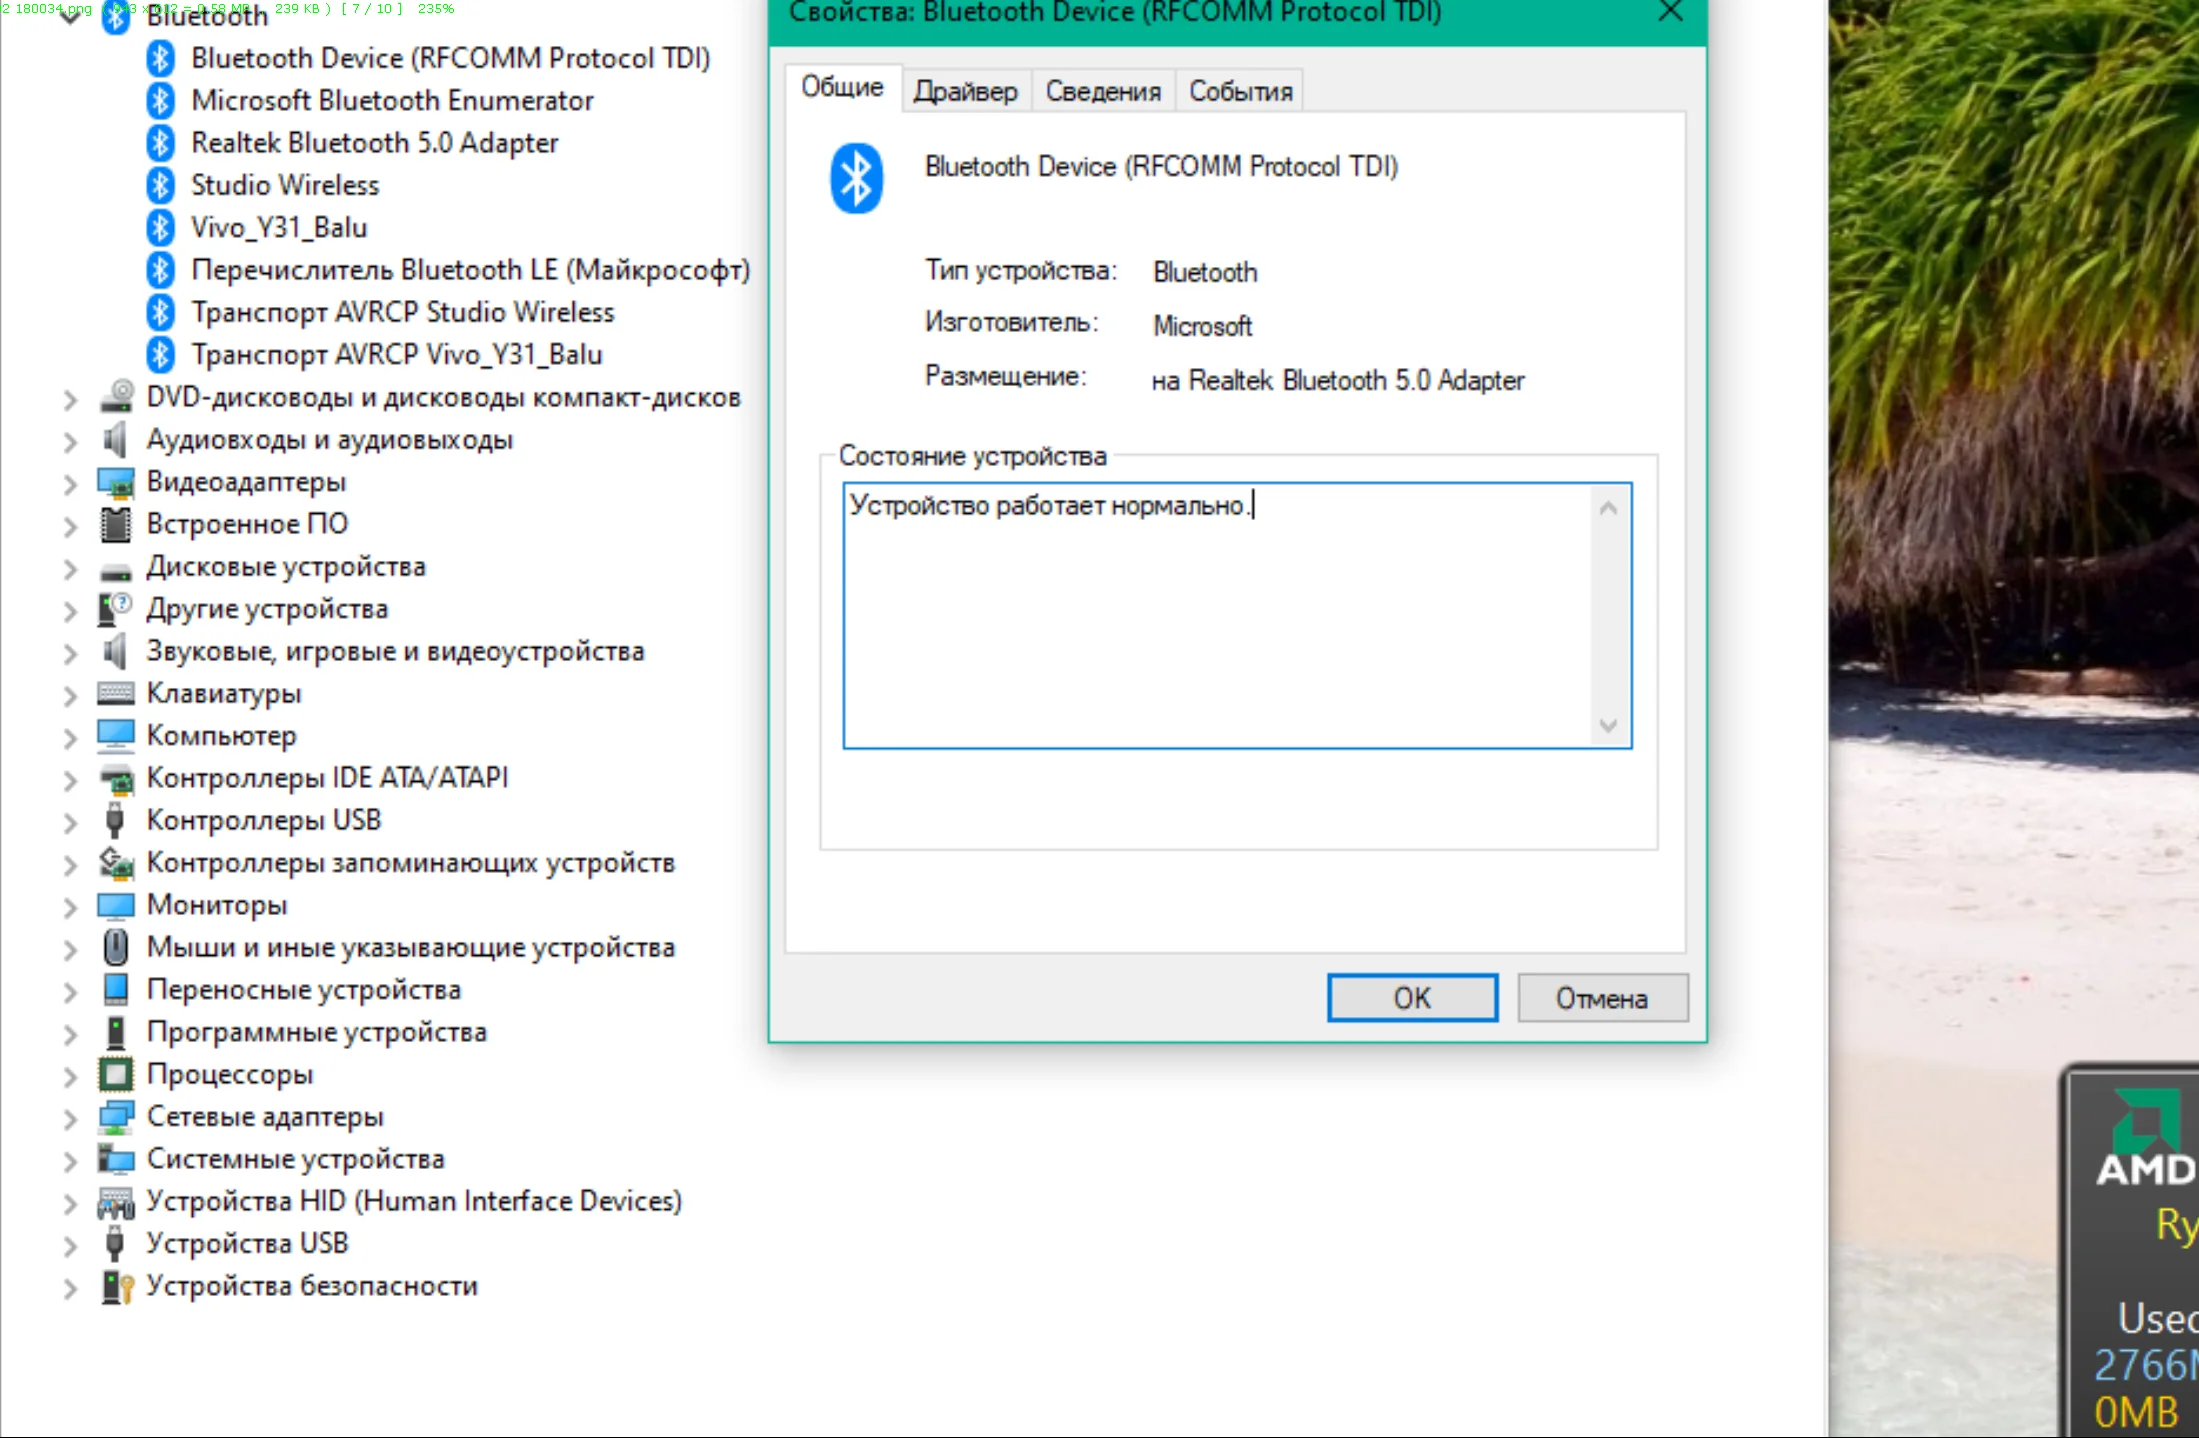Click the Мыши и иные указывающие устройства mouse icon

pos(116,947)
